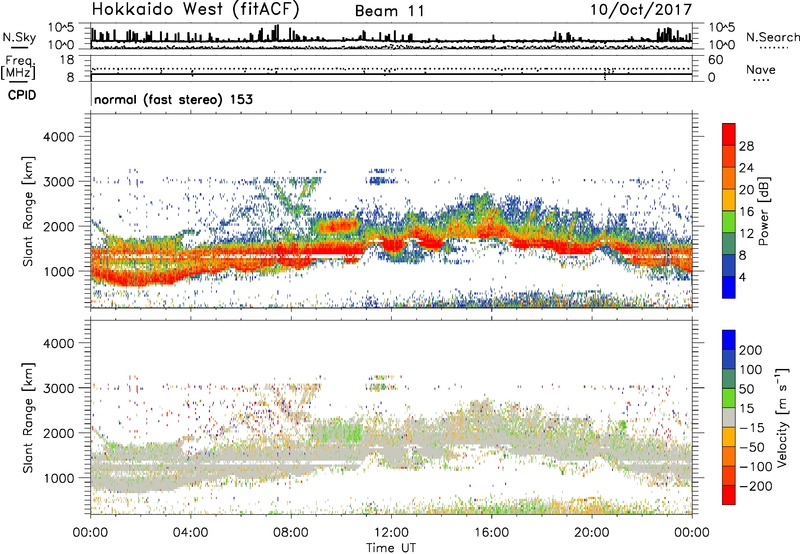
Task: Click the "1000" tick of the velocity panel
Action: point(59,478)
